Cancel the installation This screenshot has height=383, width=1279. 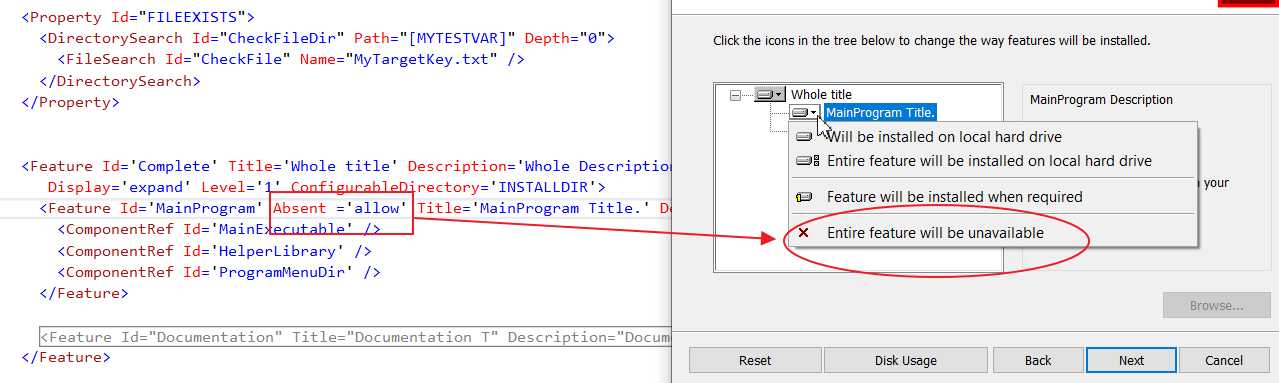[x=1224, y=360]
